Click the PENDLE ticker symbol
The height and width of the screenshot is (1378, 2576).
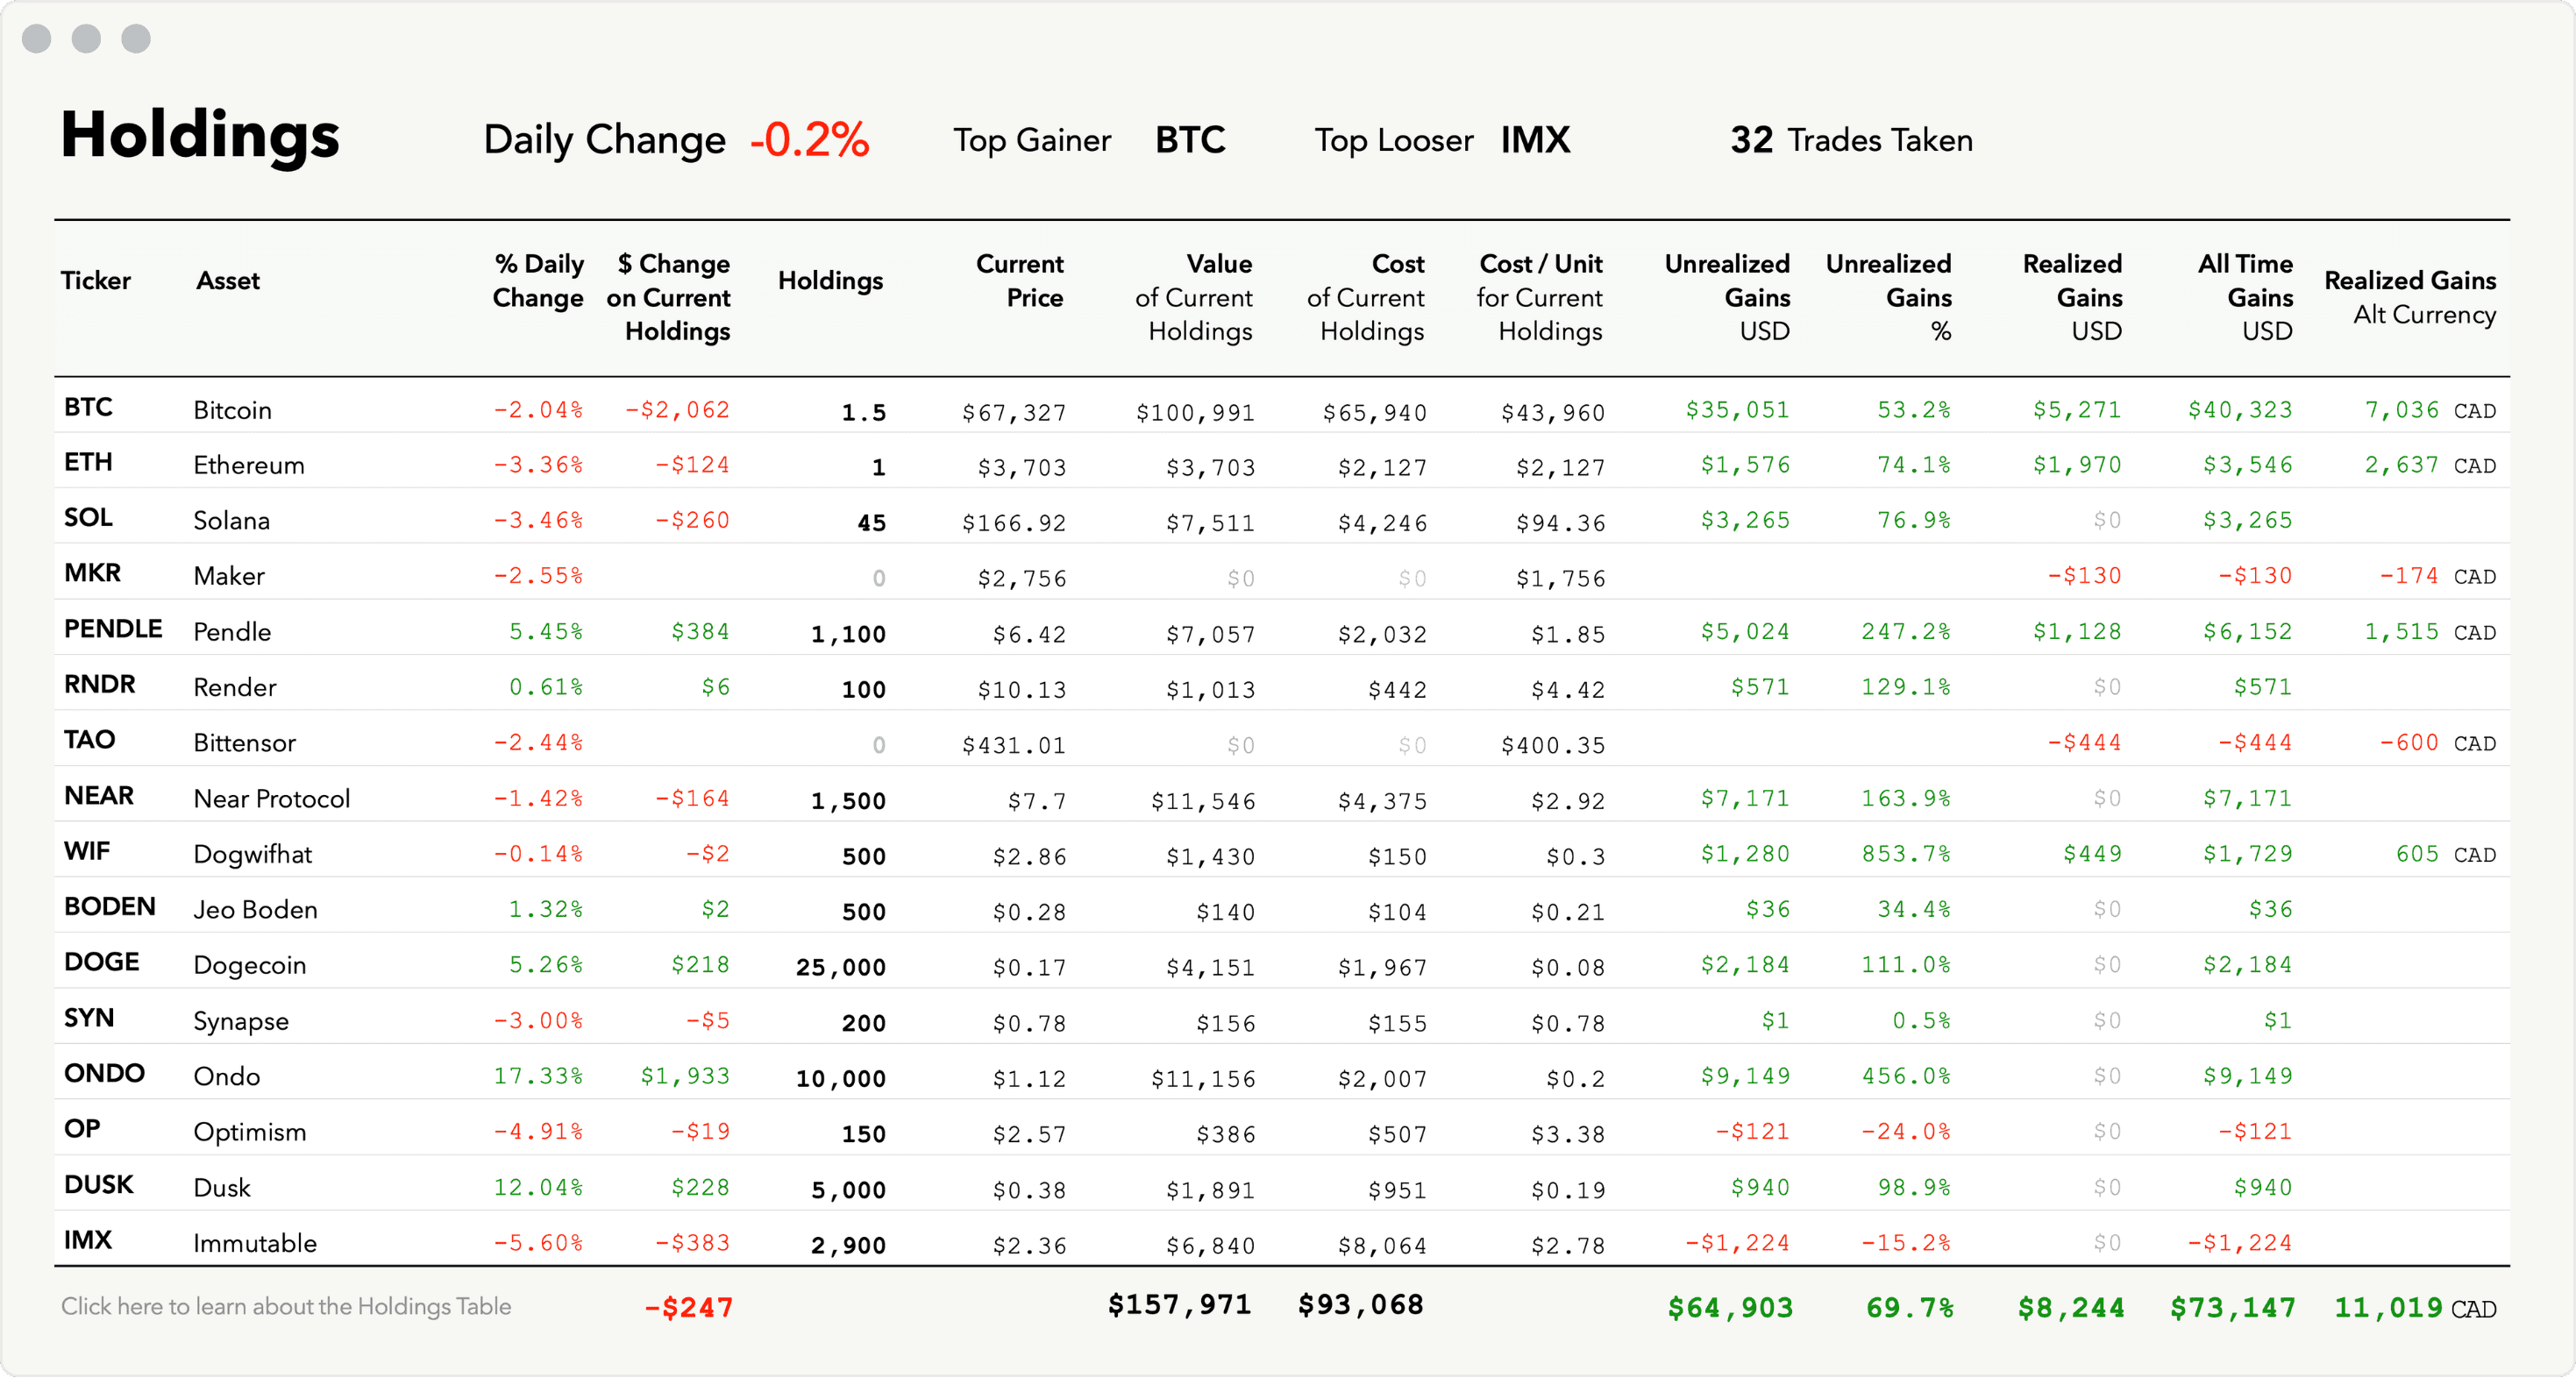103,630
